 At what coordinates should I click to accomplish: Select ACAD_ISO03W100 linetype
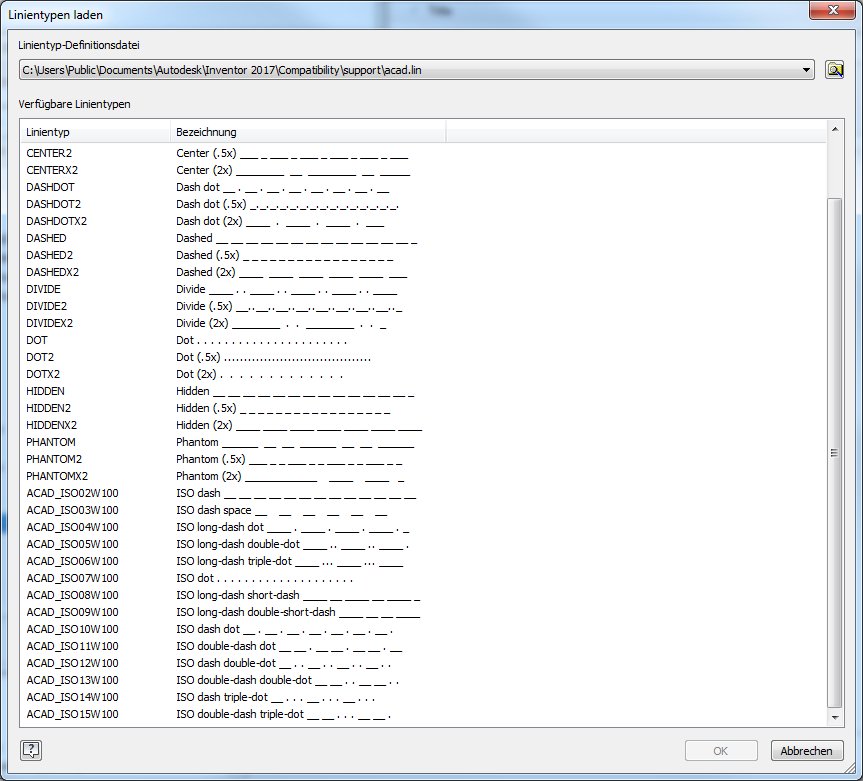[72, 510]
